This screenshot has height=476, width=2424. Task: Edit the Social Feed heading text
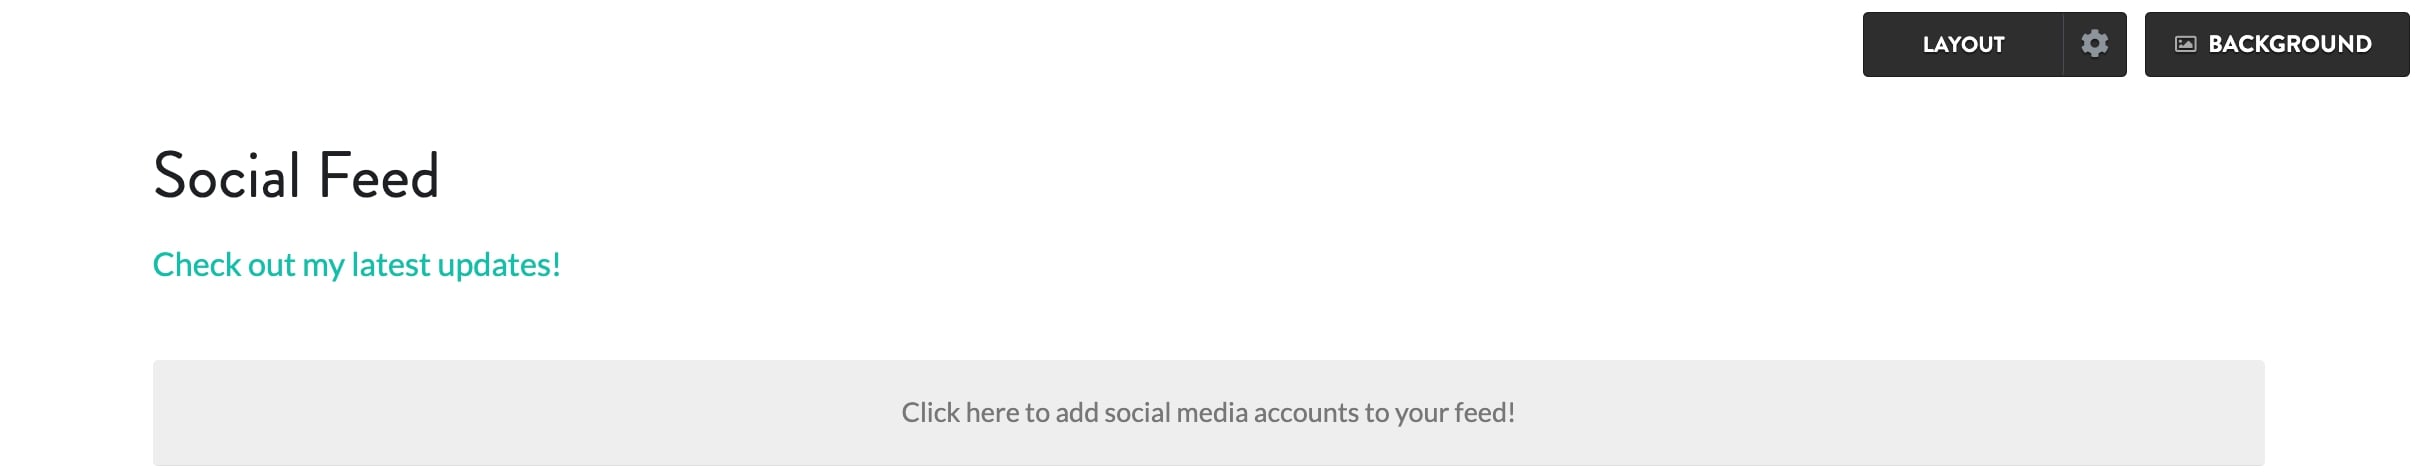[296, 176]
